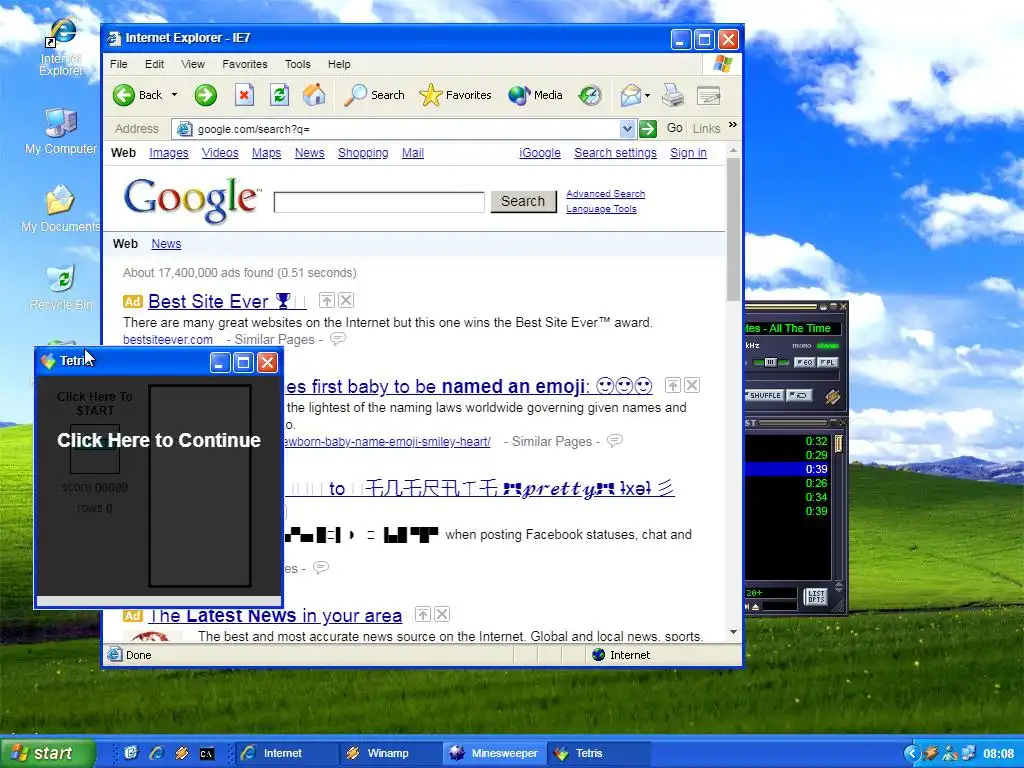Screen dimensions: 1024x768
Task: Open the Mail link on Google page
Action: tap(413, 153)
